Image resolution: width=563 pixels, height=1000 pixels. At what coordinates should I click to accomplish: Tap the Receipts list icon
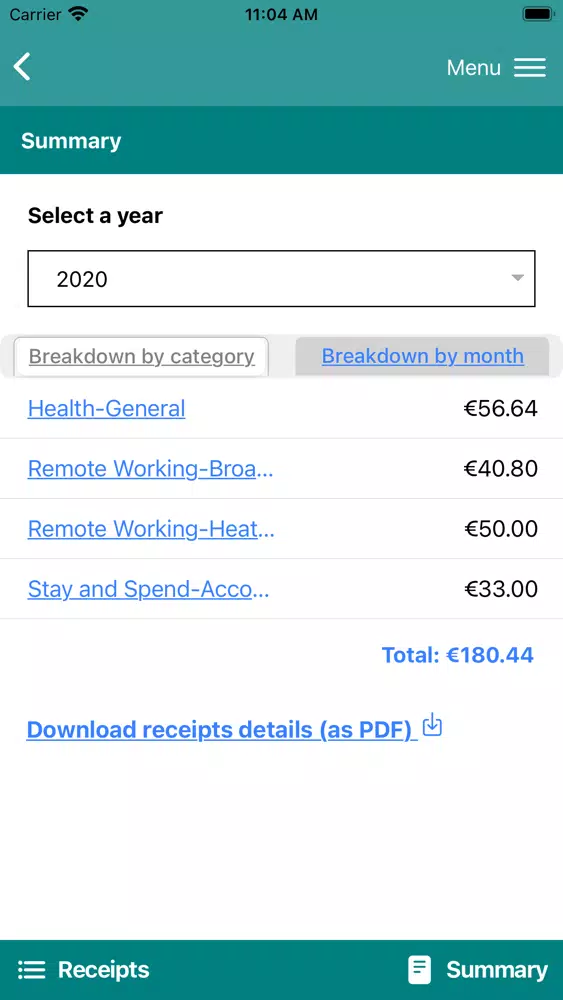[32, 970]
